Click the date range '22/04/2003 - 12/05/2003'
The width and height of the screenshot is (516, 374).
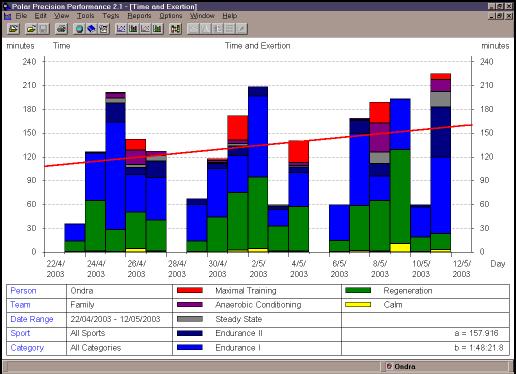coord(115,319)
